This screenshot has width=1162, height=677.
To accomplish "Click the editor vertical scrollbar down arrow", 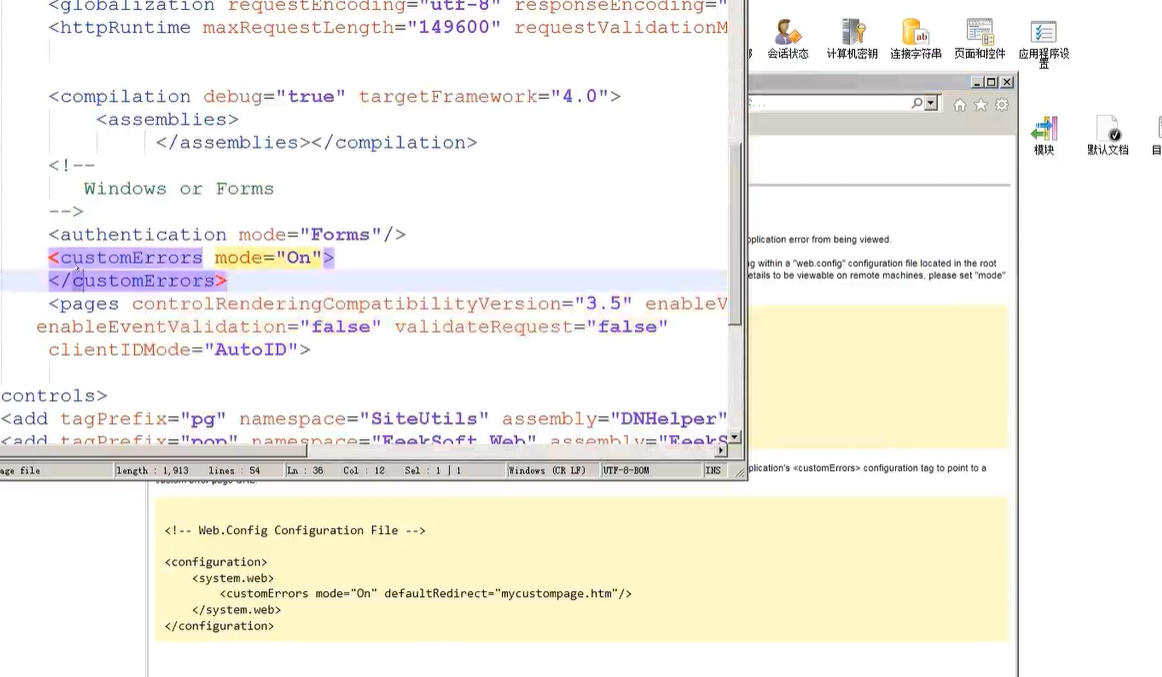I will 735,437.
